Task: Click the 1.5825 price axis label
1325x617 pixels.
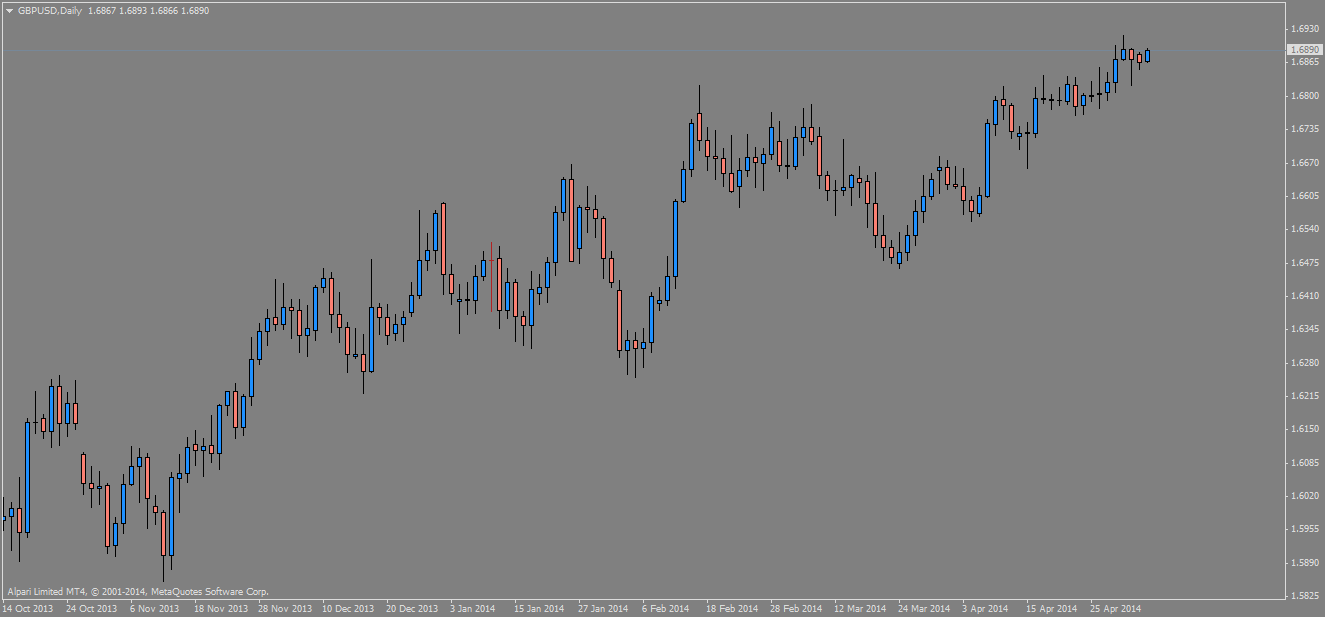Action: tap(1303, 596)
